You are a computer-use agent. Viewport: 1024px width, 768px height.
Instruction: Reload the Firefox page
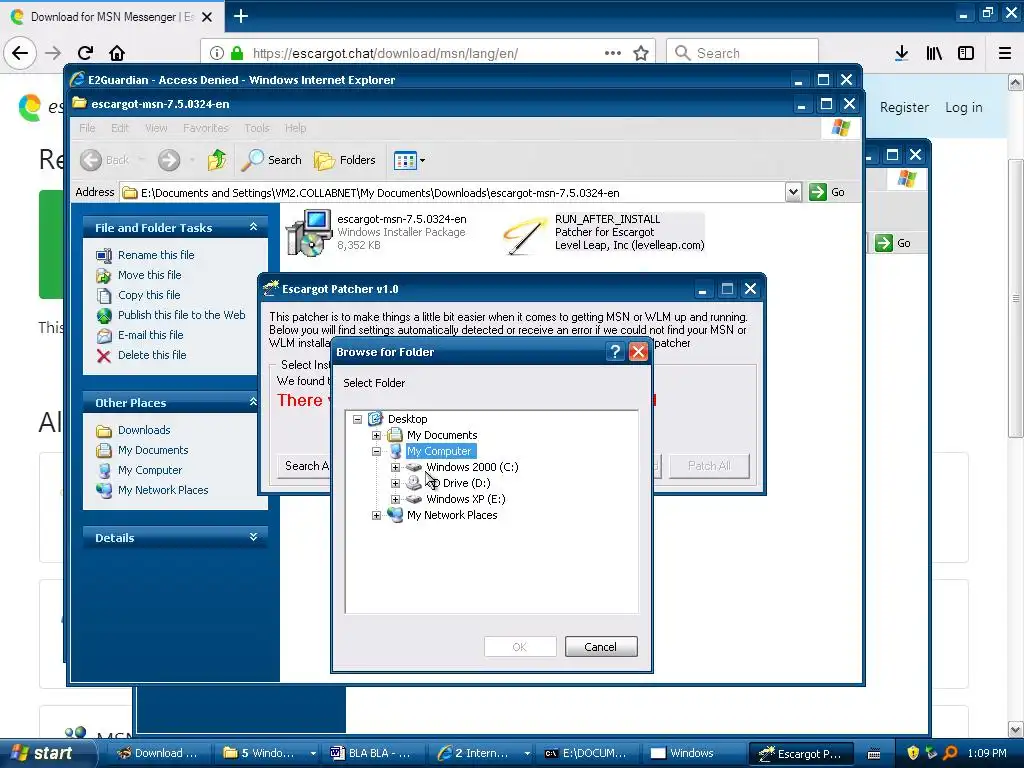86,53
